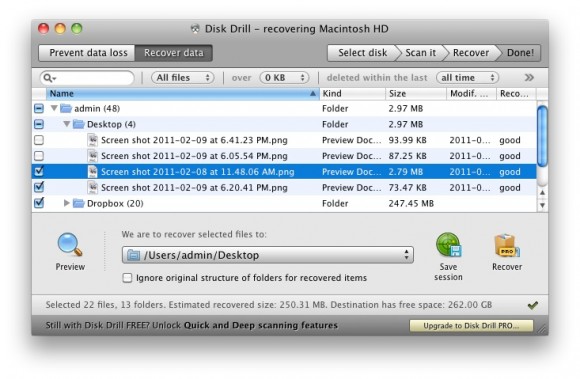Viewport: 580px width, 379px height.
Task: Click the Disk Drill title bar icon
Action: point(195,29)
